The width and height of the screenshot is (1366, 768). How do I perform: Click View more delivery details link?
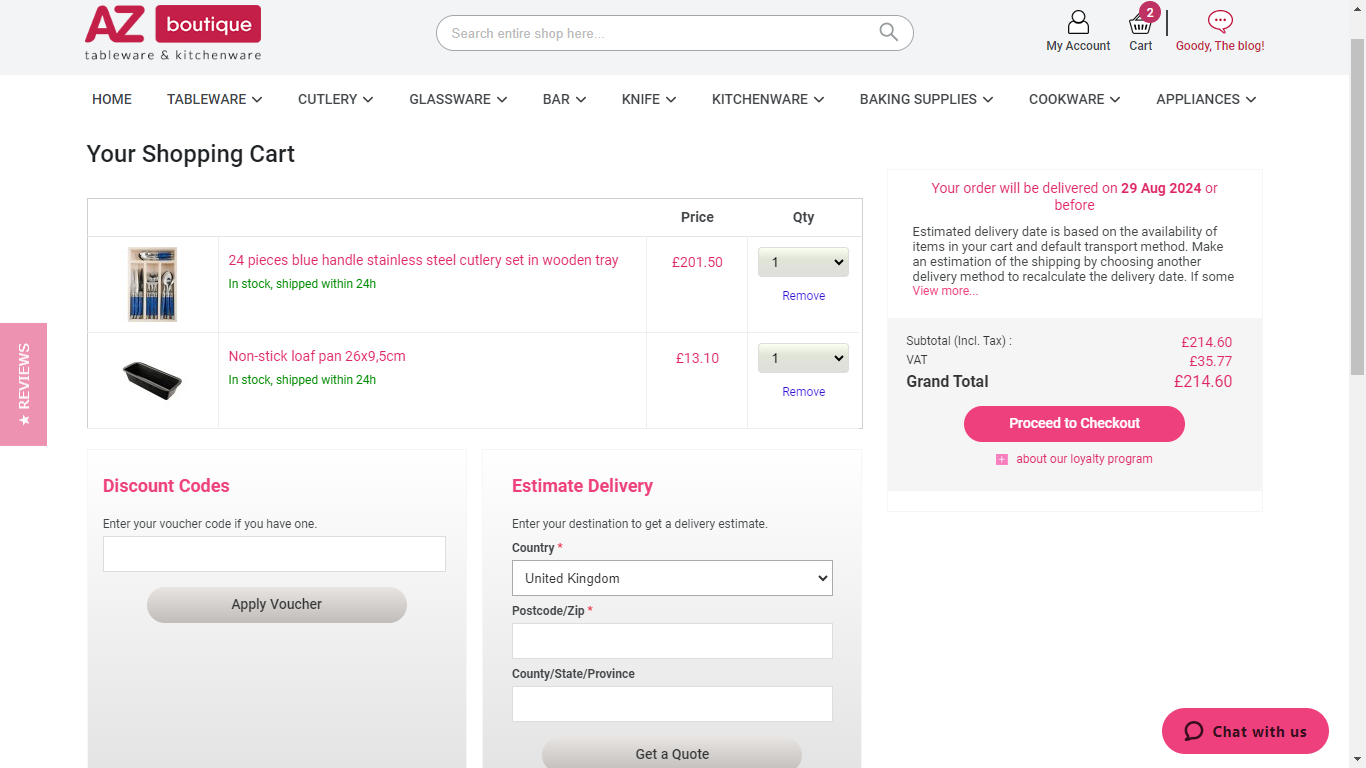tap(945, 291)
